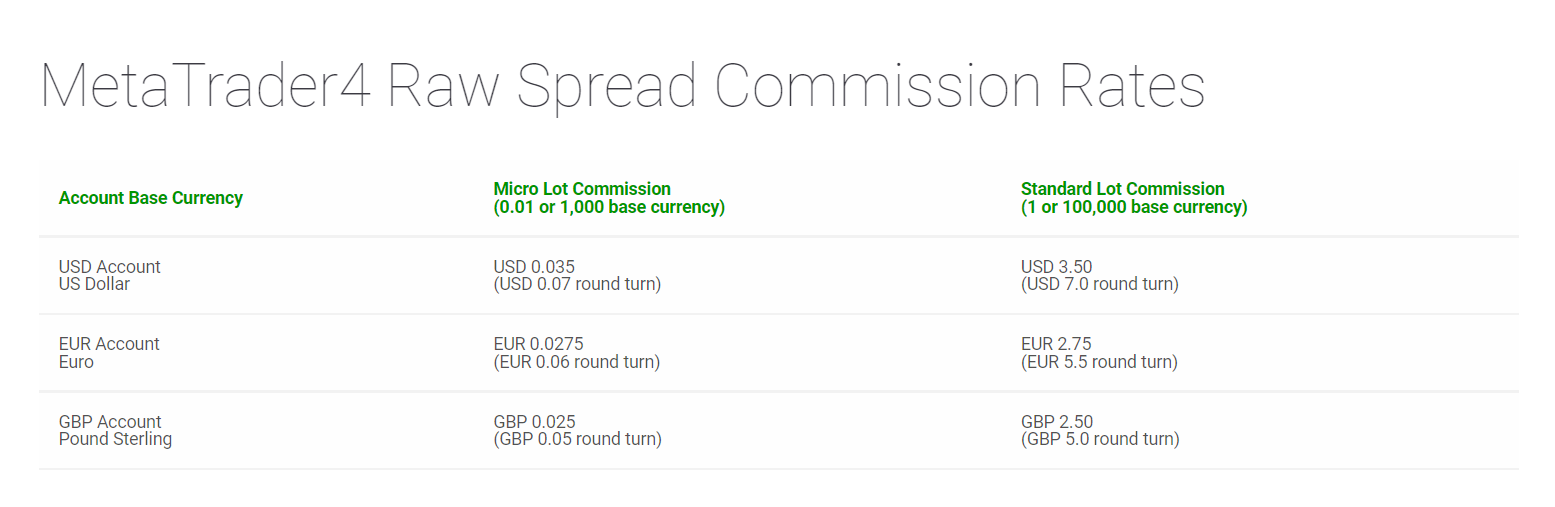Viewport: 1555px width, 507px height.
Task: Click the USD 0.035 micro lot value
Action: [534, 267]
